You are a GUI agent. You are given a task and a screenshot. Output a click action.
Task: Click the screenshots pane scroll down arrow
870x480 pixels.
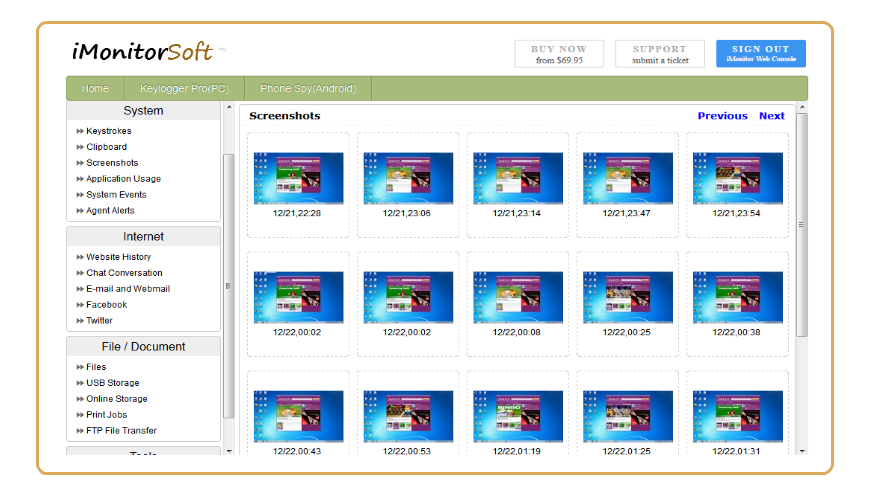click(x=802, y=451)
